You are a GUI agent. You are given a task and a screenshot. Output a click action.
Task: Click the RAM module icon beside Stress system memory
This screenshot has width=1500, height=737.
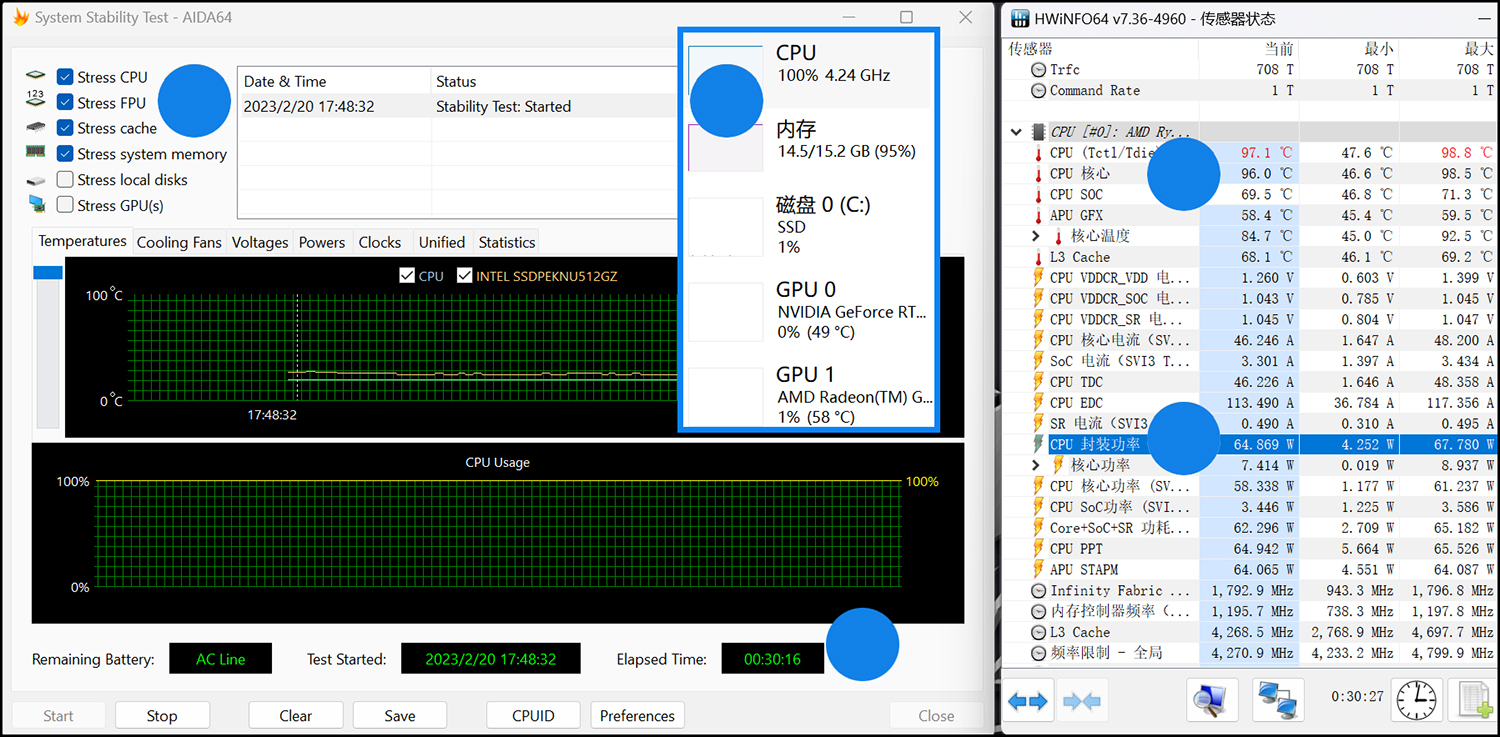[36, 153]
